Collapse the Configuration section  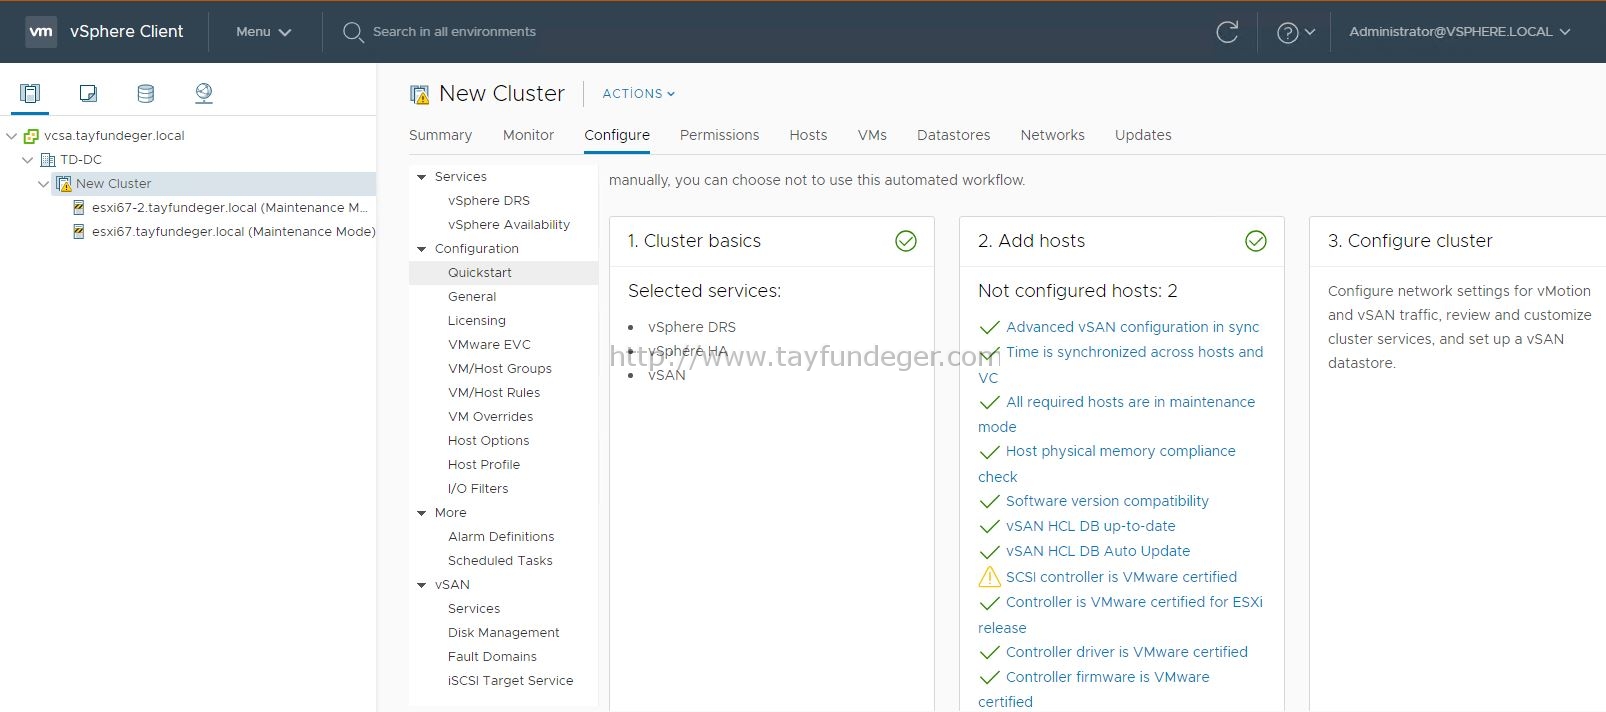click(421, 249)
